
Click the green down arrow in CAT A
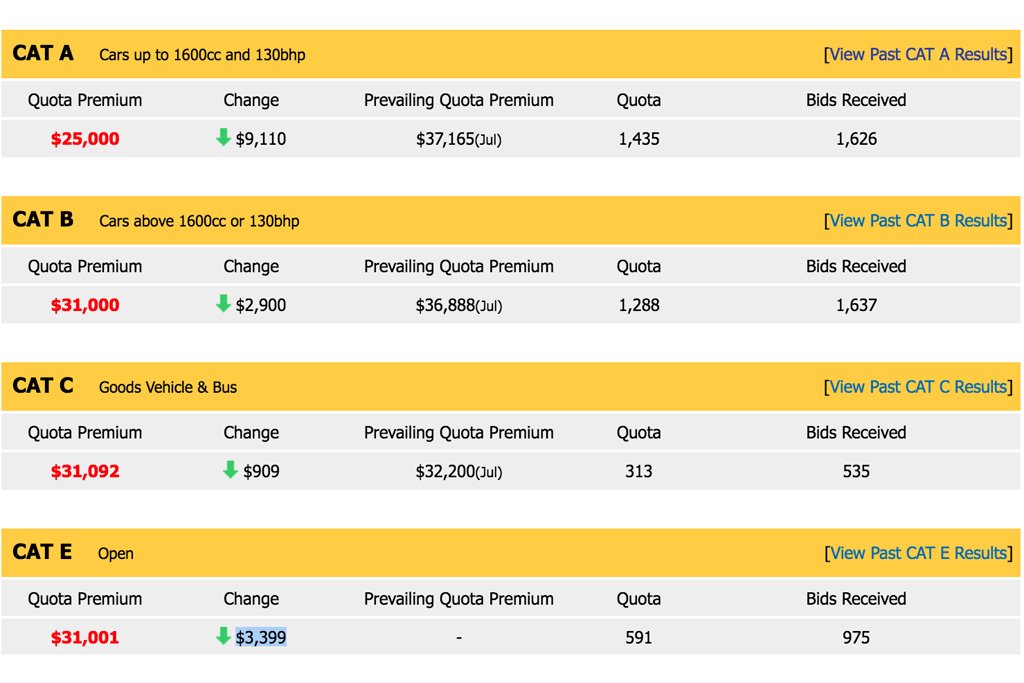[223, 137]
